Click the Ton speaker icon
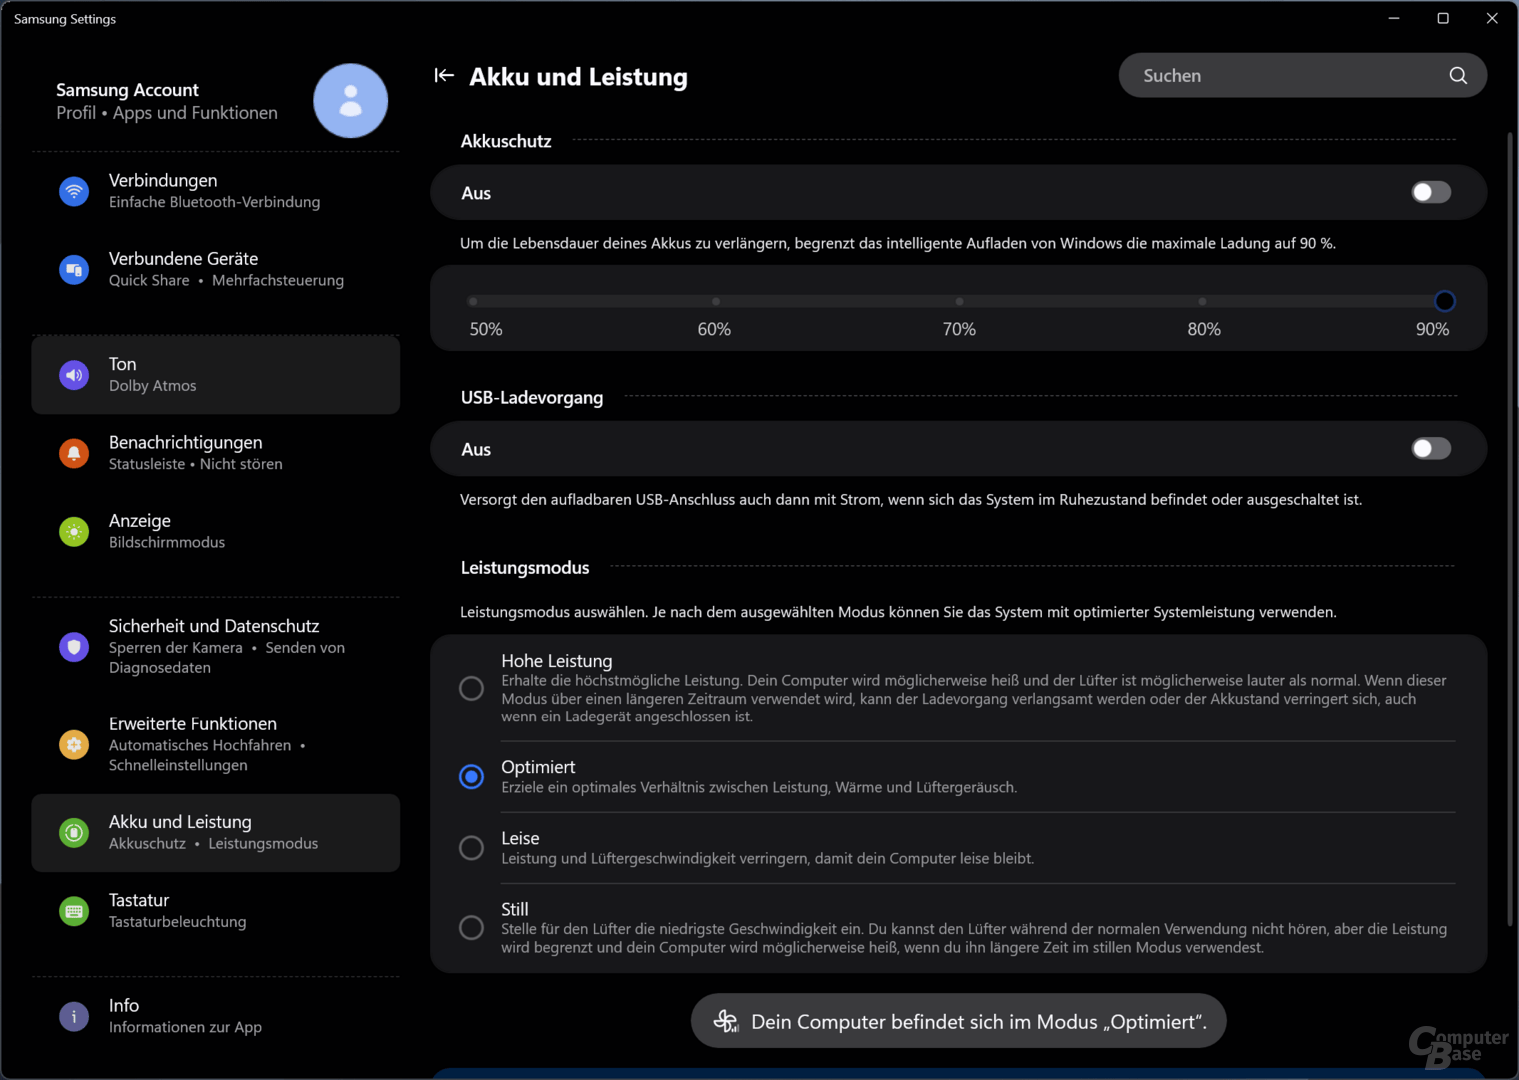 click(74, 375)
